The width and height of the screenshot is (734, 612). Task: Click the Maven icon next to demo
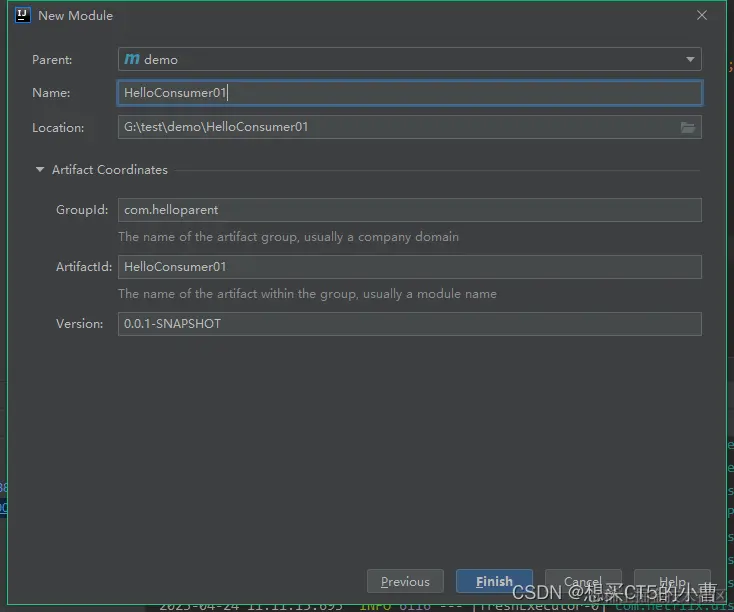pyautogui.click(x=132, y=59)
